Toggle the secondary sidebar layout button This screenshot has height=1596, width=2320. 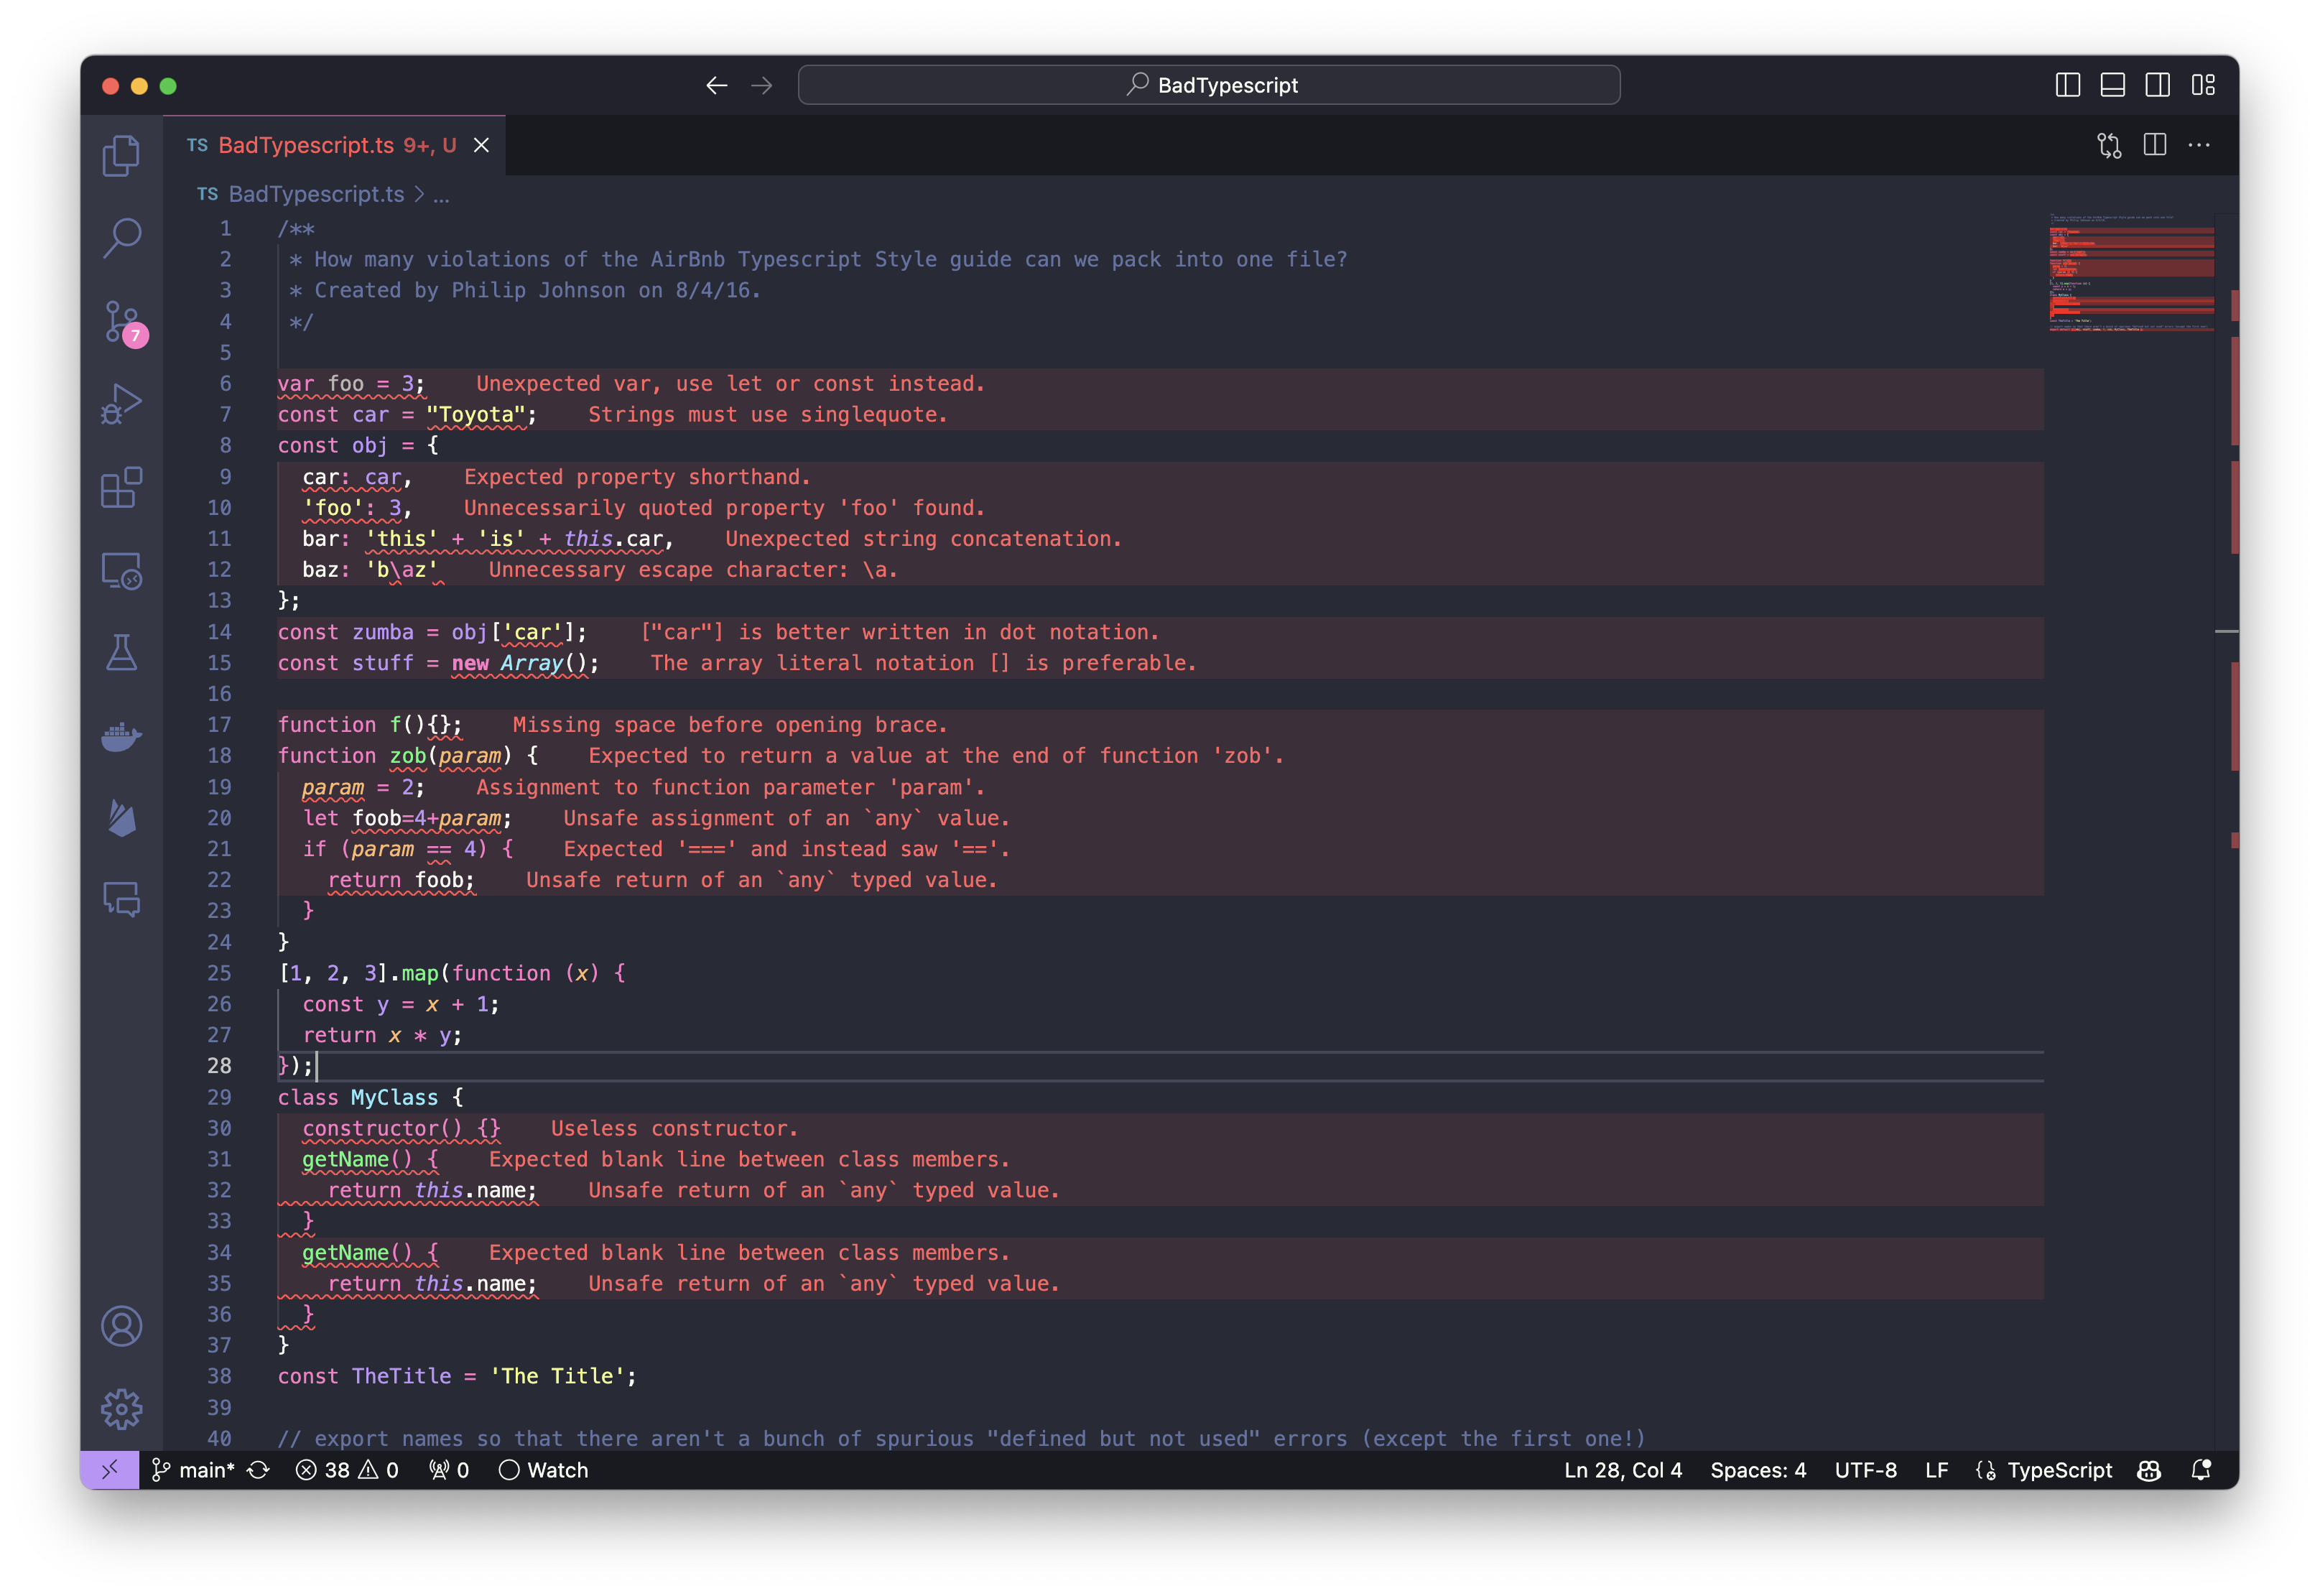tap(2157, 85)
